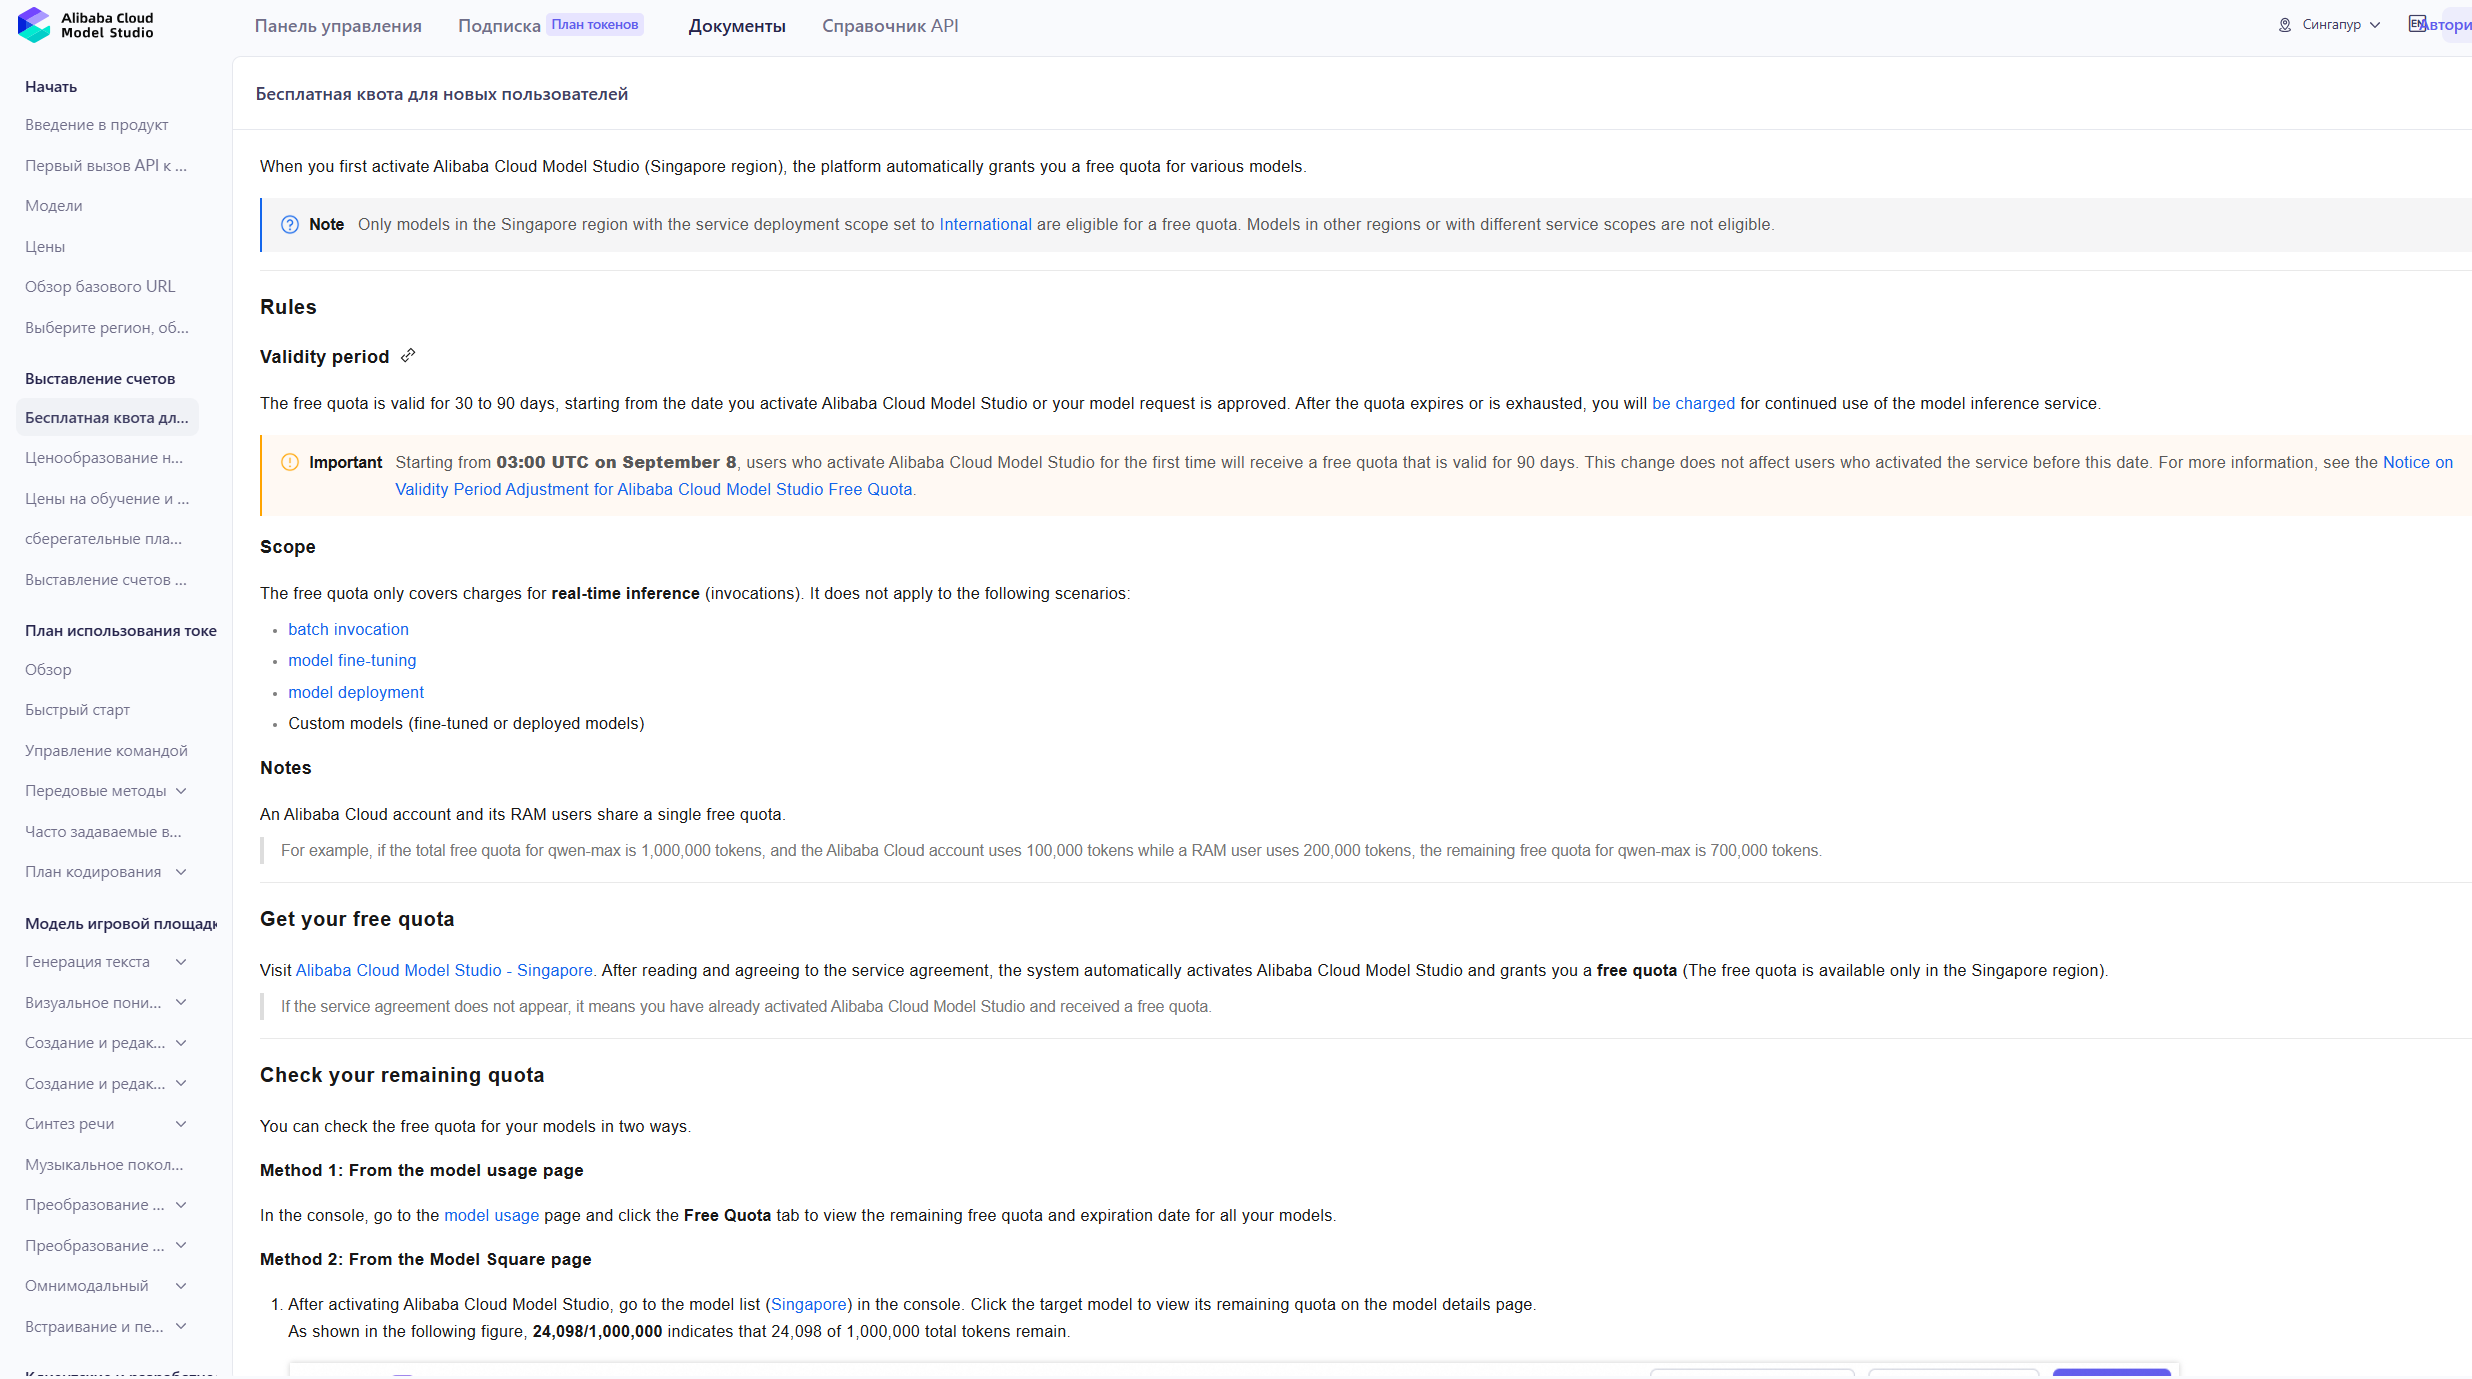This screenshot has height=1379, width=2472.
Task: Open the batch invocation link
Action: coord(348,630)
